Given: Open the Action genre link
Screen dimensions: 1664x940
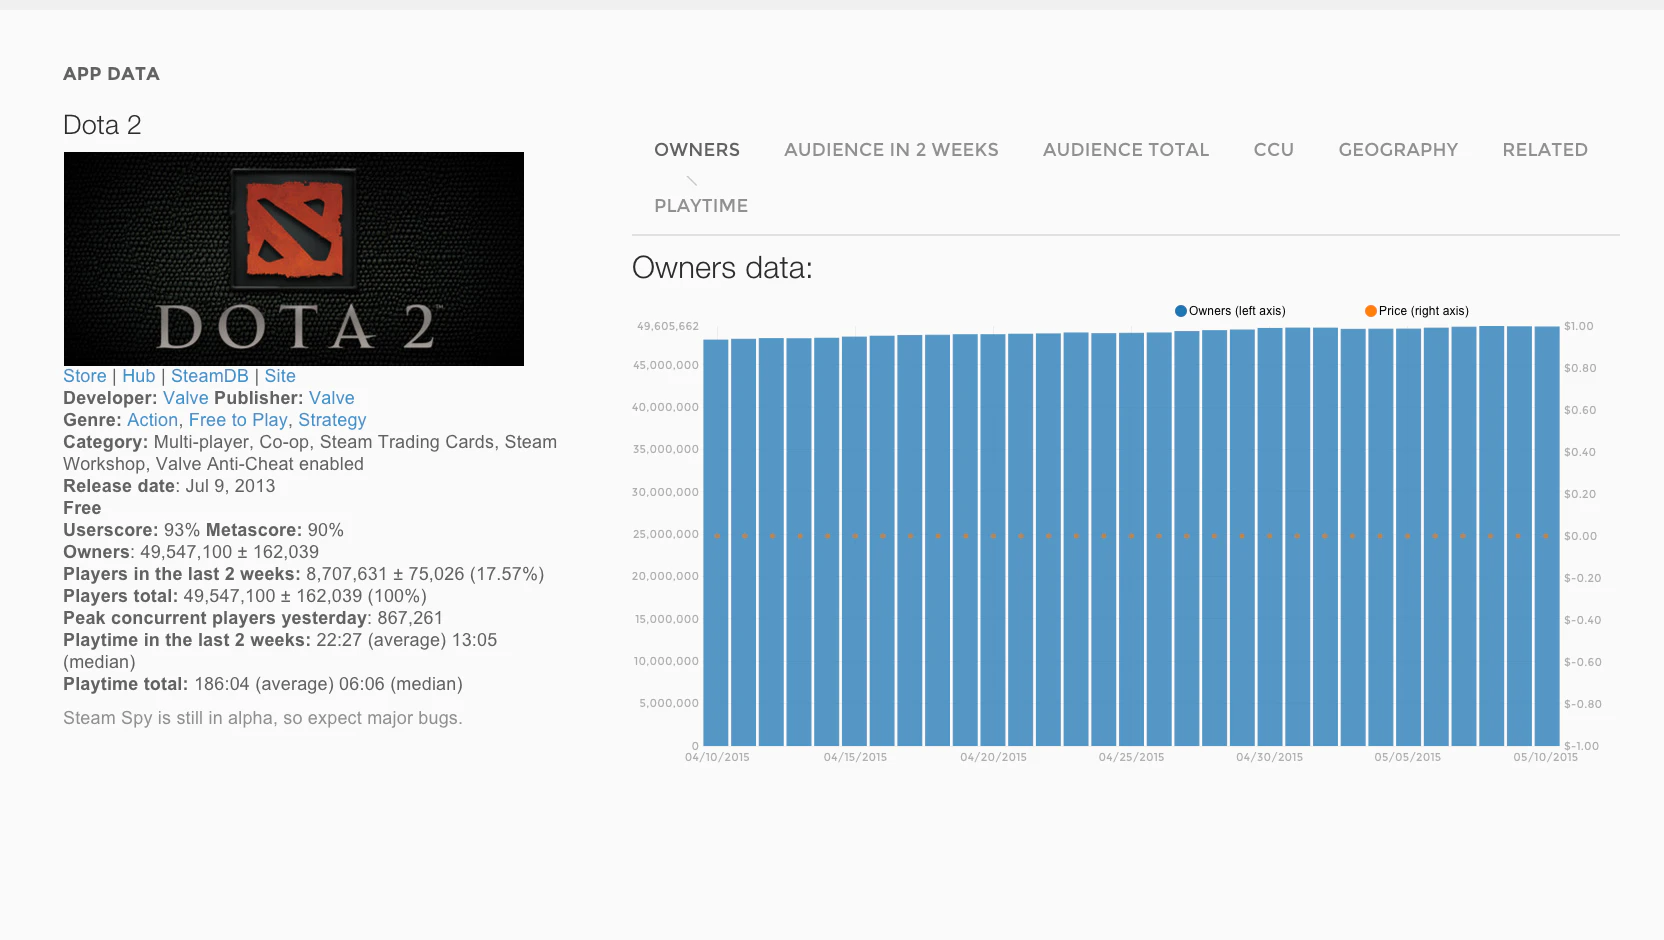Looking at the screenshot, I should point(153,420).
